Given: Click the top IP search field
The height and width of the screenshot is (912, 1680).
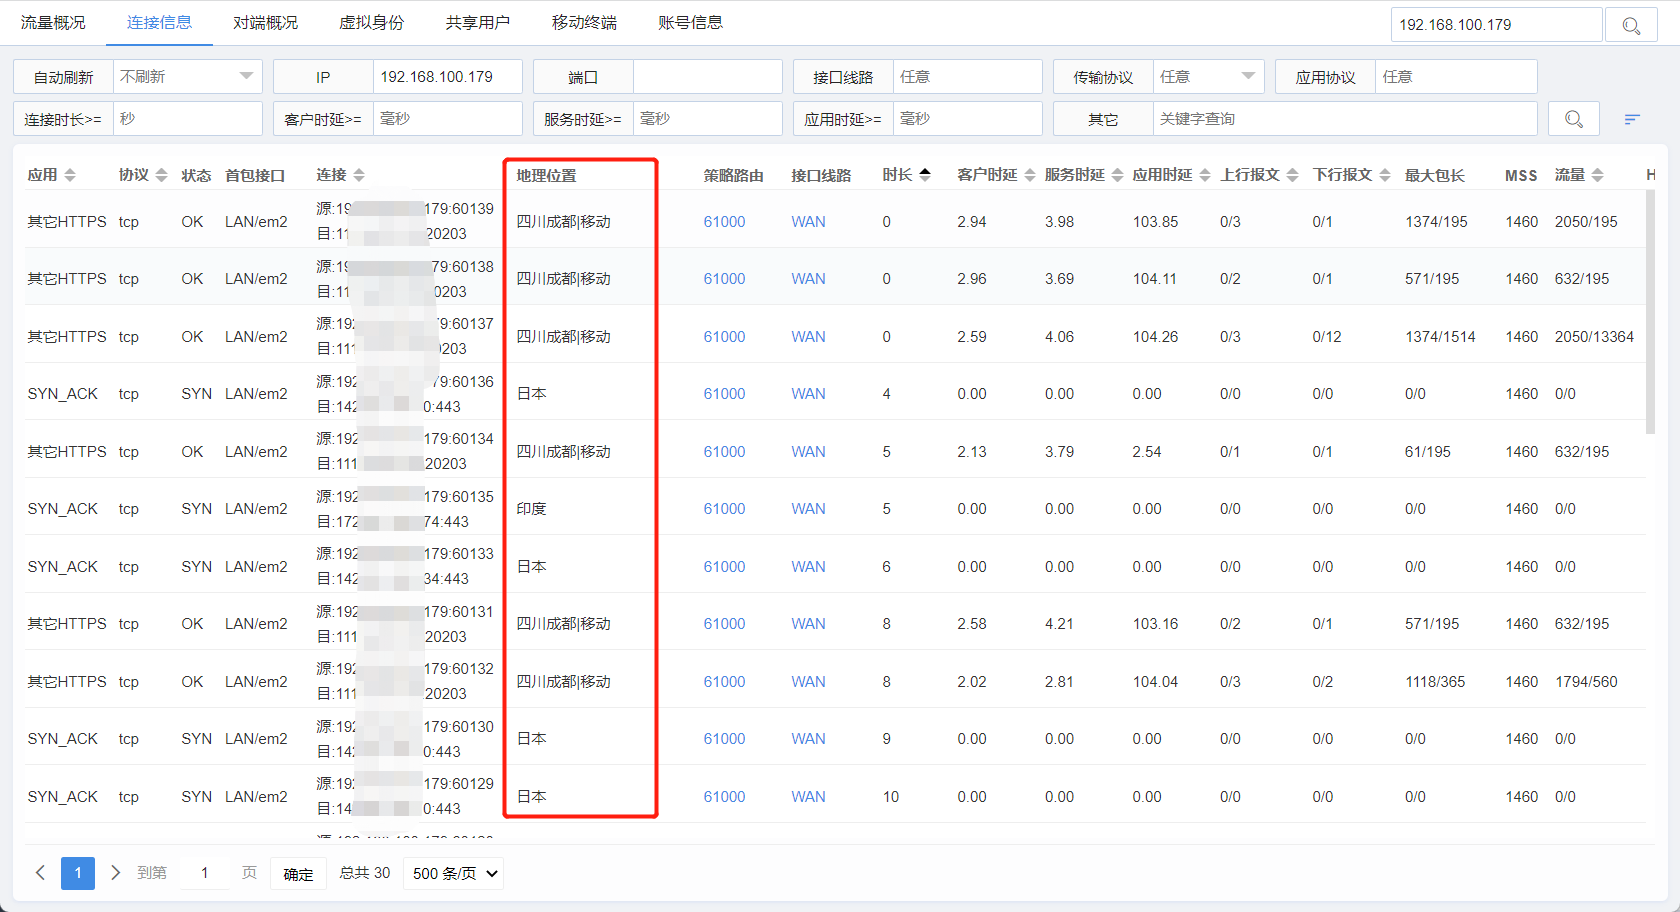Looking at the screenshot, I should click(x=1496, y=25).
